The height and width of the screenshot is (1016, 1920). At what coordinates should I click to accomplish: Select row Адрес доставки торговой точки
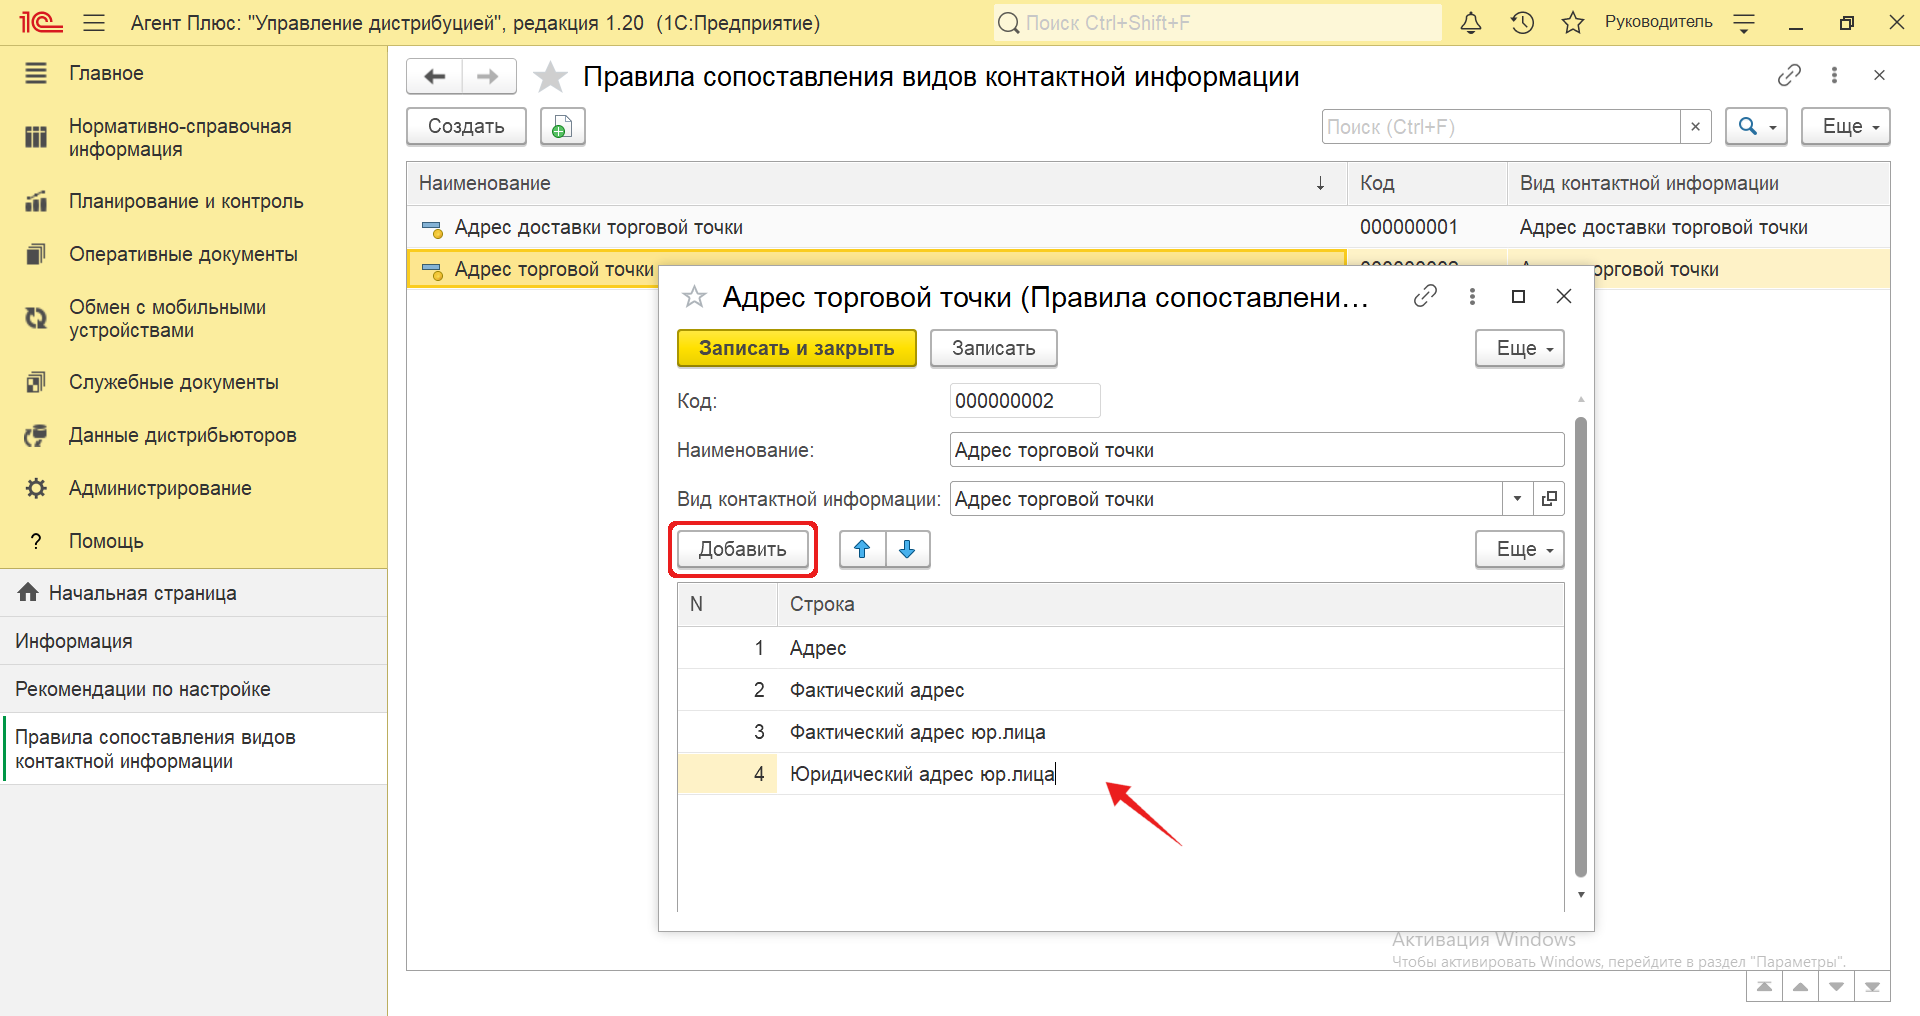point(1148,227)
